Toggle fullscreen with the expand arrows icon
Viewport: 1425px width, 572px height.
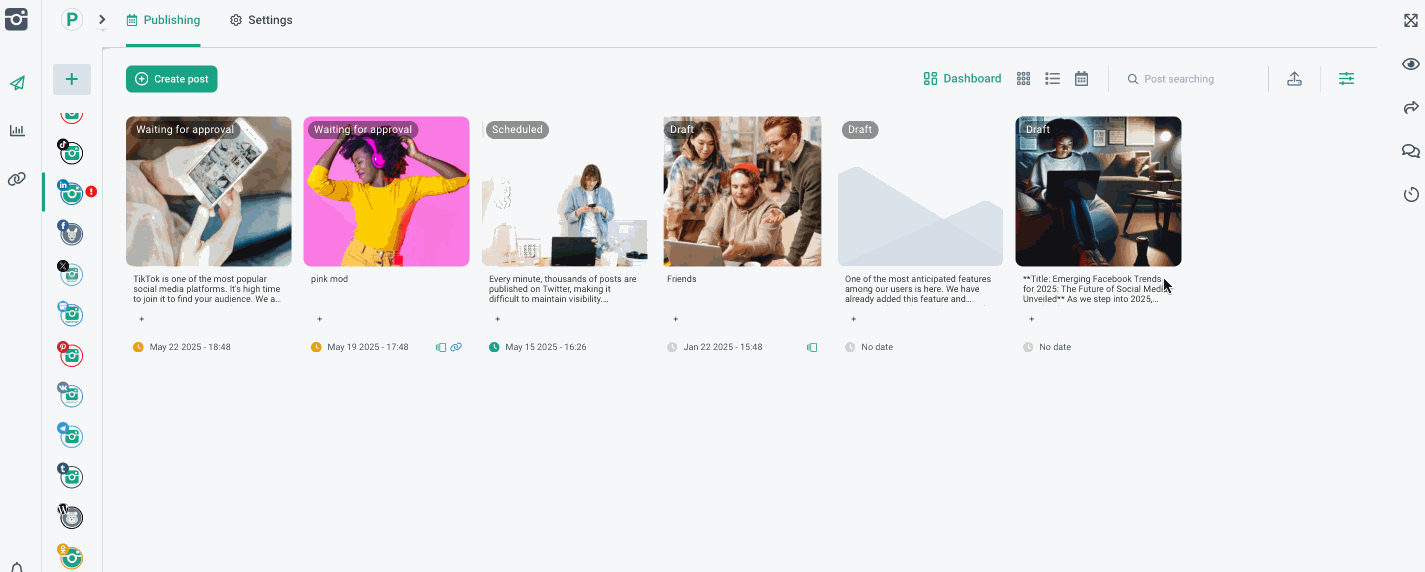[x=1410, y=20]
